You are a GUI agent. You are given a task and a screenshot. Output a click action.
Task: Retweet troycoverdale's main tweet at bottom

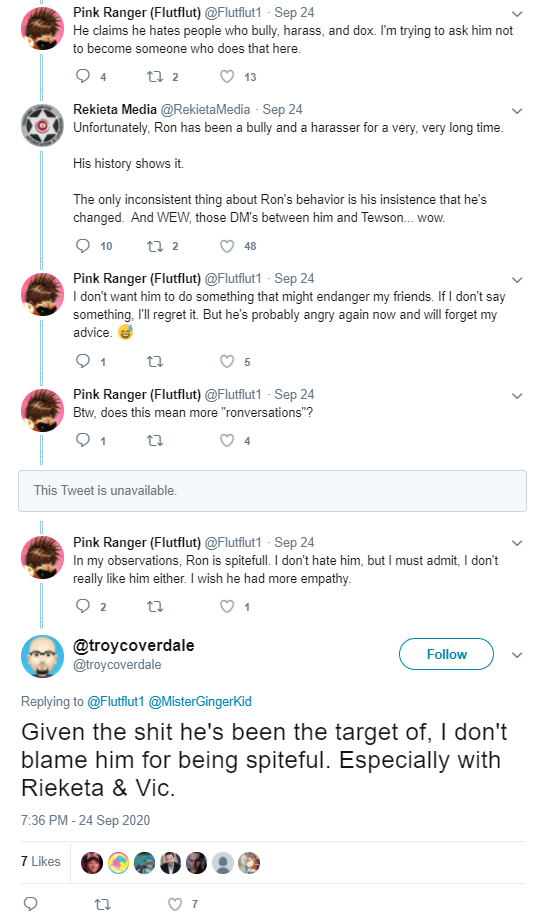point(103,904)
